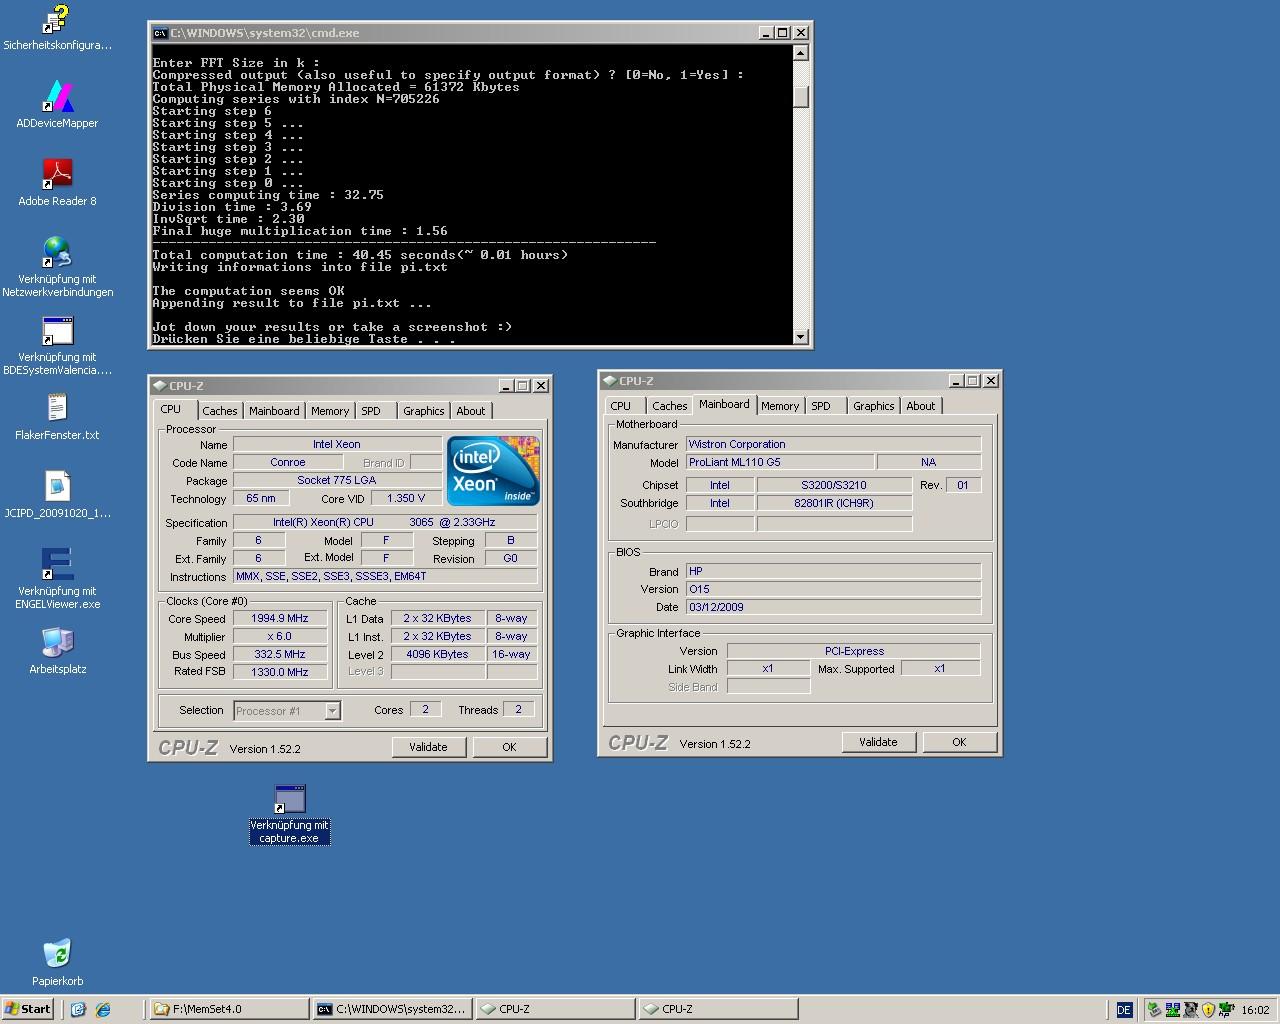Open Arbeitsplatz icon
Image resolution: width=1280 pixels, height=1024 pixels.
57,642
